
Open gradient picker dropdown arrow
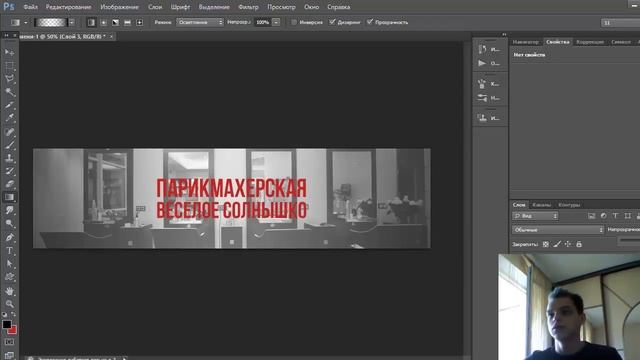coord(72,22)
